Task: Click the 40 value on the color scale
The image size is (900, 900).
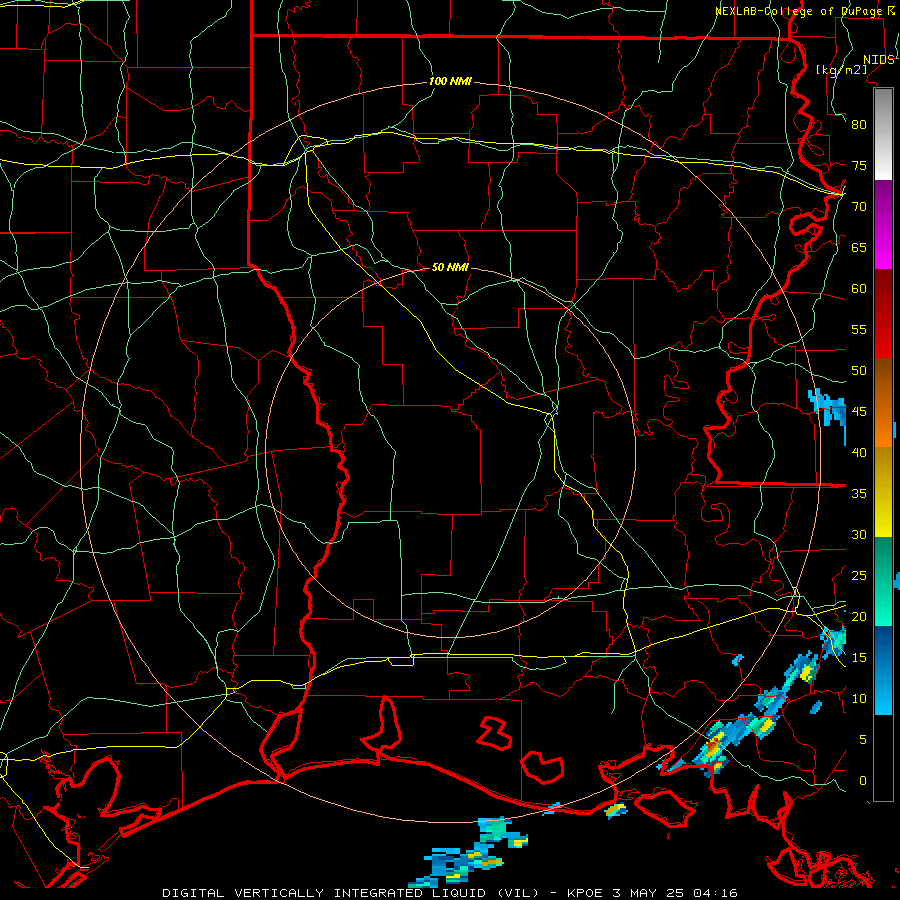Action: click(x=859, y=453)
